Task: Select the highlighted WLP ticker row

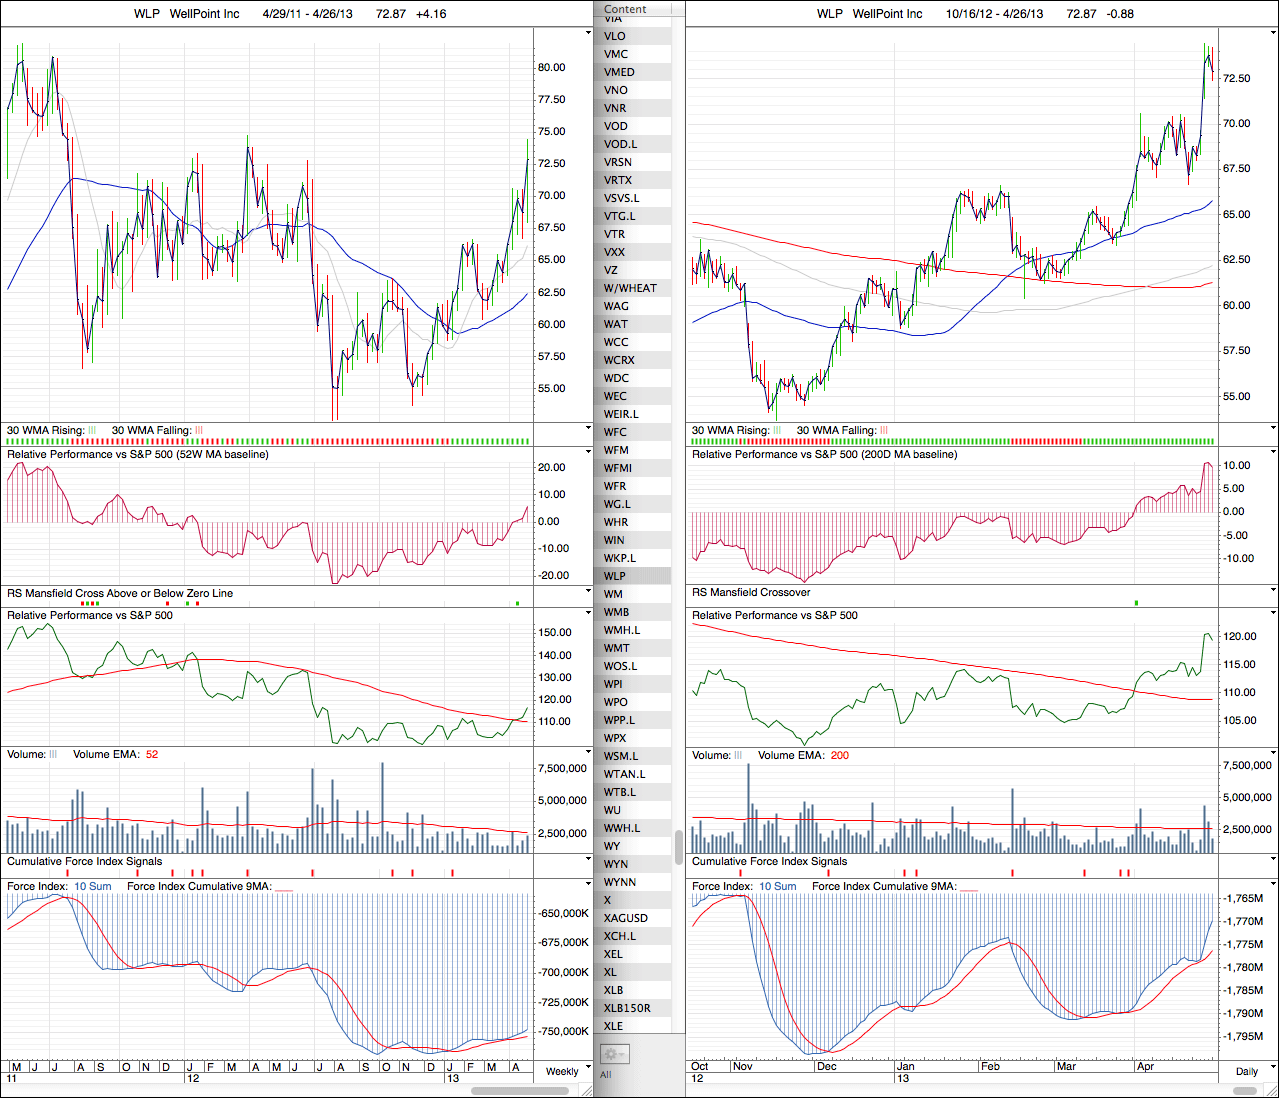Action: (x=615, y=576)
